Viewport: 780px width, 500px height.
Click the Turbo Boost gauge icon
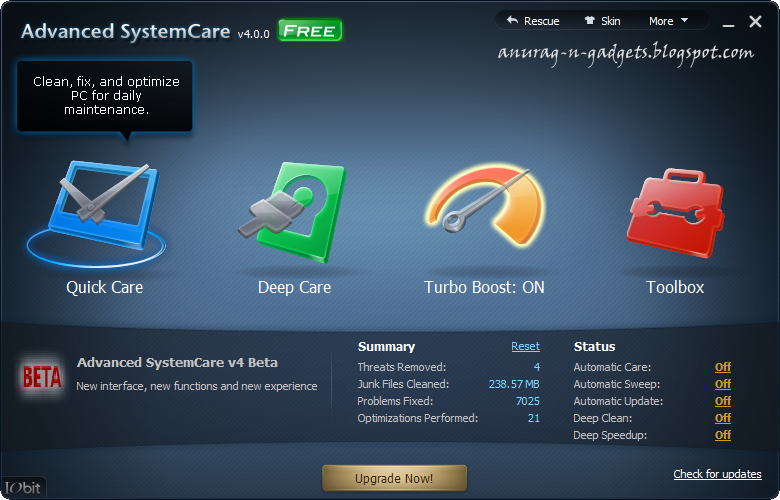coord(486,205)
